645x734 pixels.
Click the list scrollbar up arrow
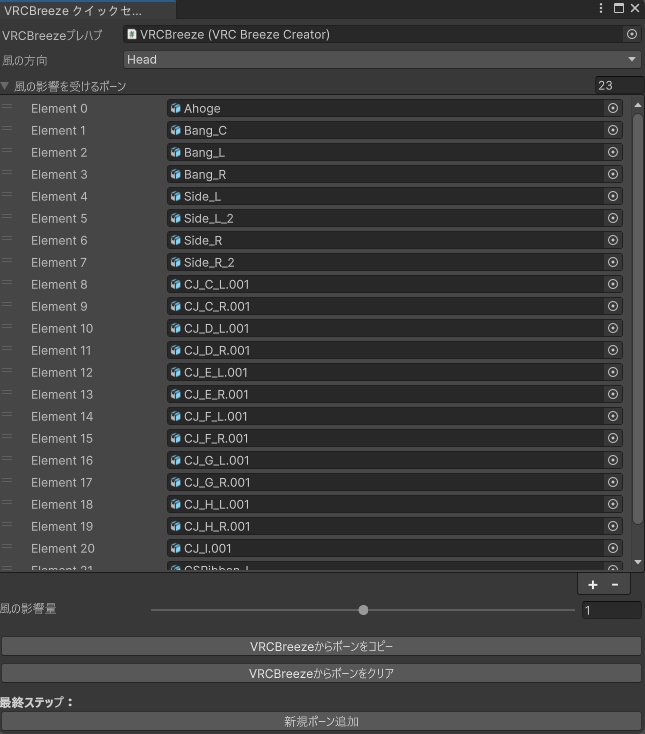click(638, 105)
